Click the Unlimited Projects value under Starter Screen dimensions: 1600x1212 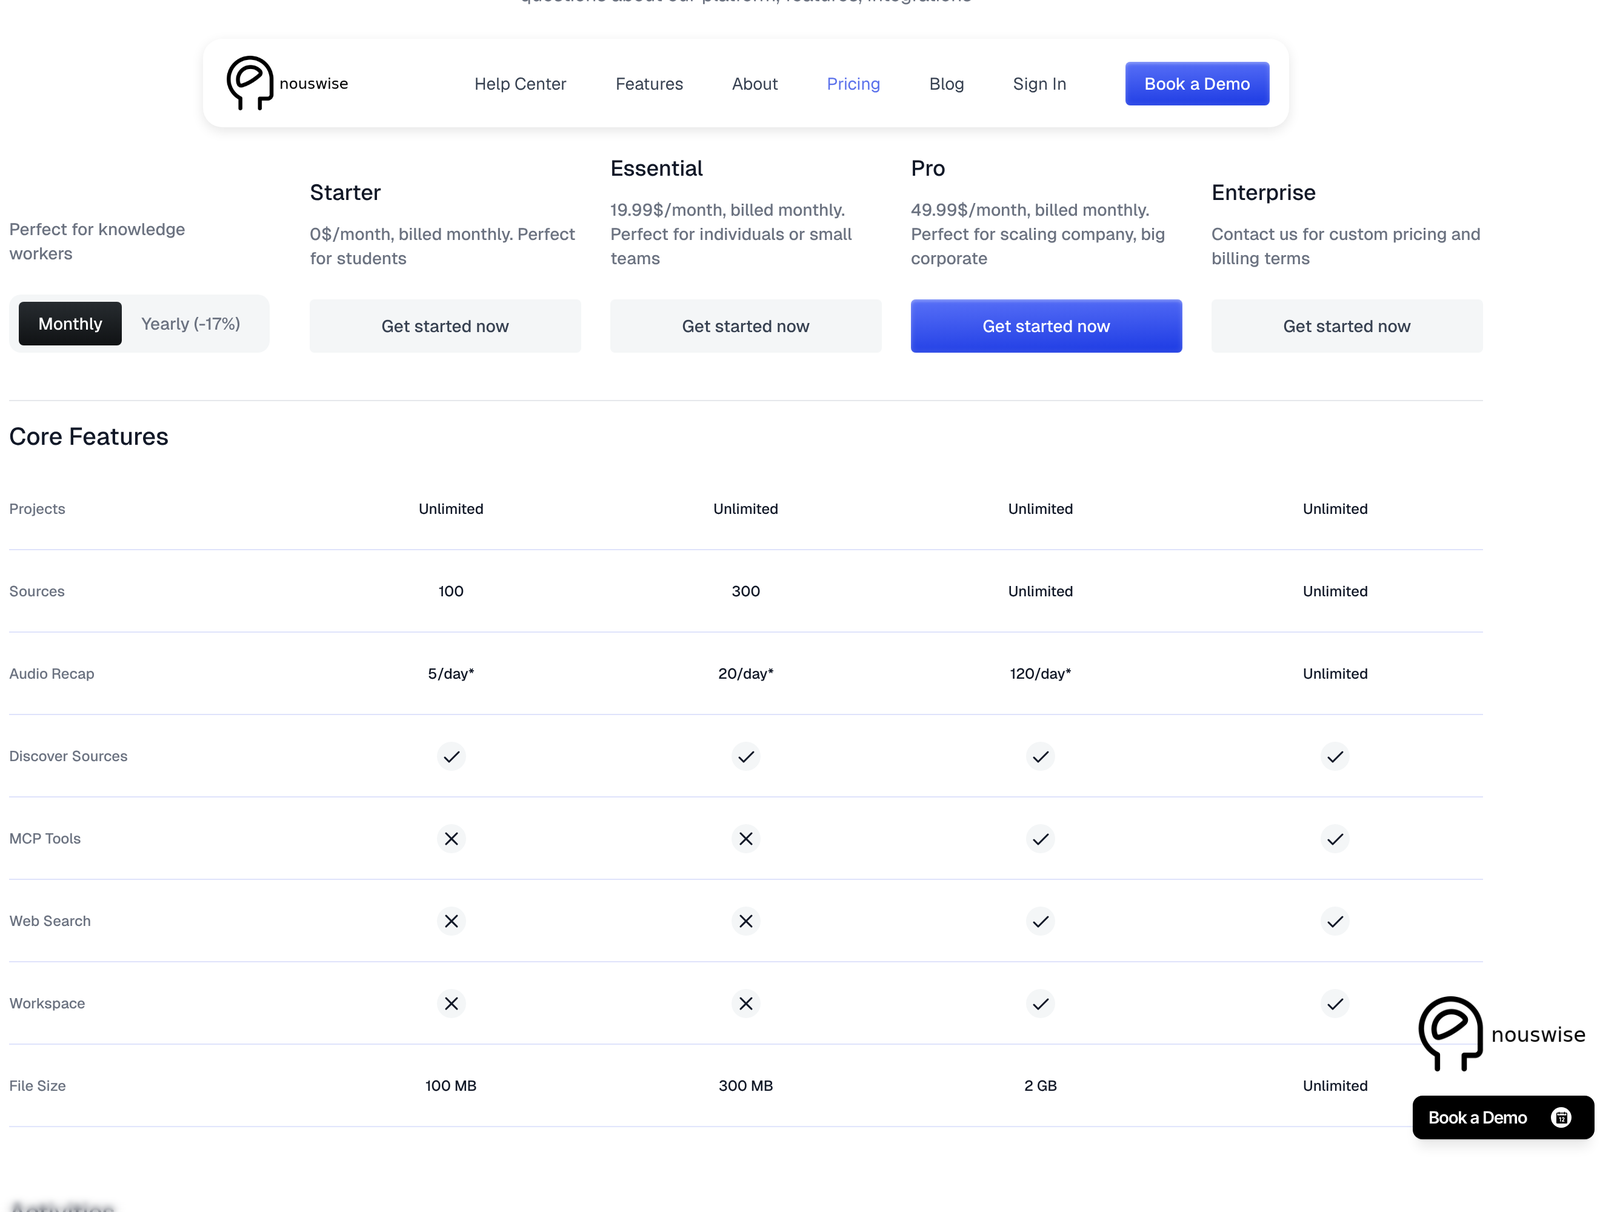click(451, 509)
